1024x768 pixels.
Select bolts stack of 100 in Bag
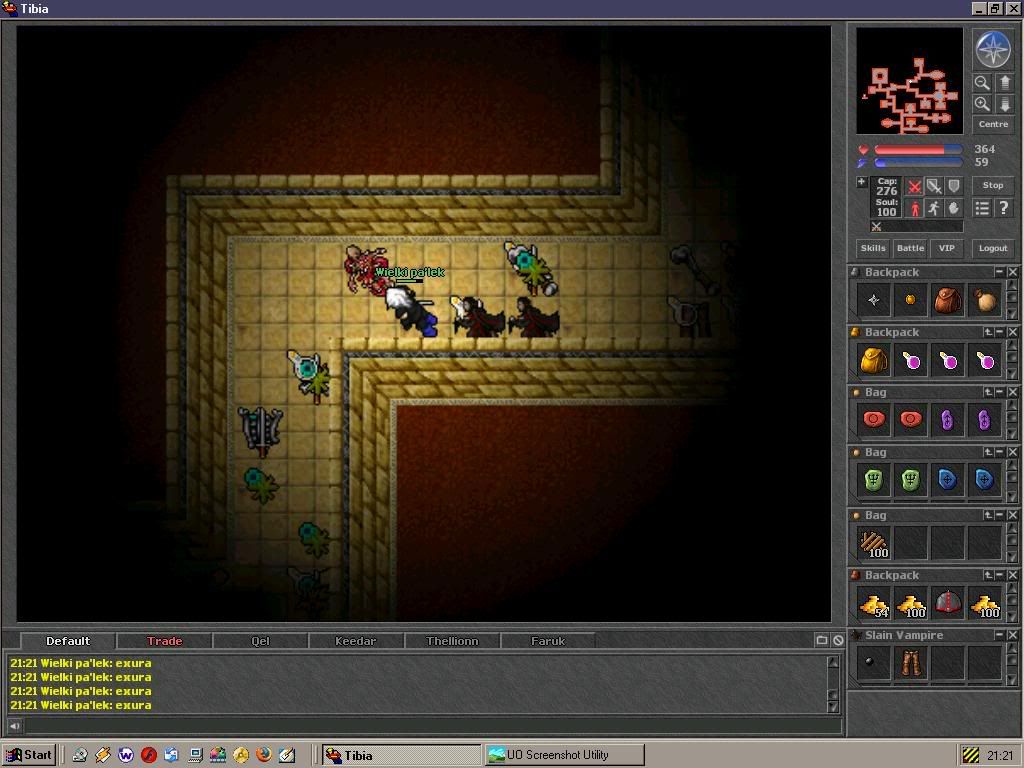coord(874,543)
